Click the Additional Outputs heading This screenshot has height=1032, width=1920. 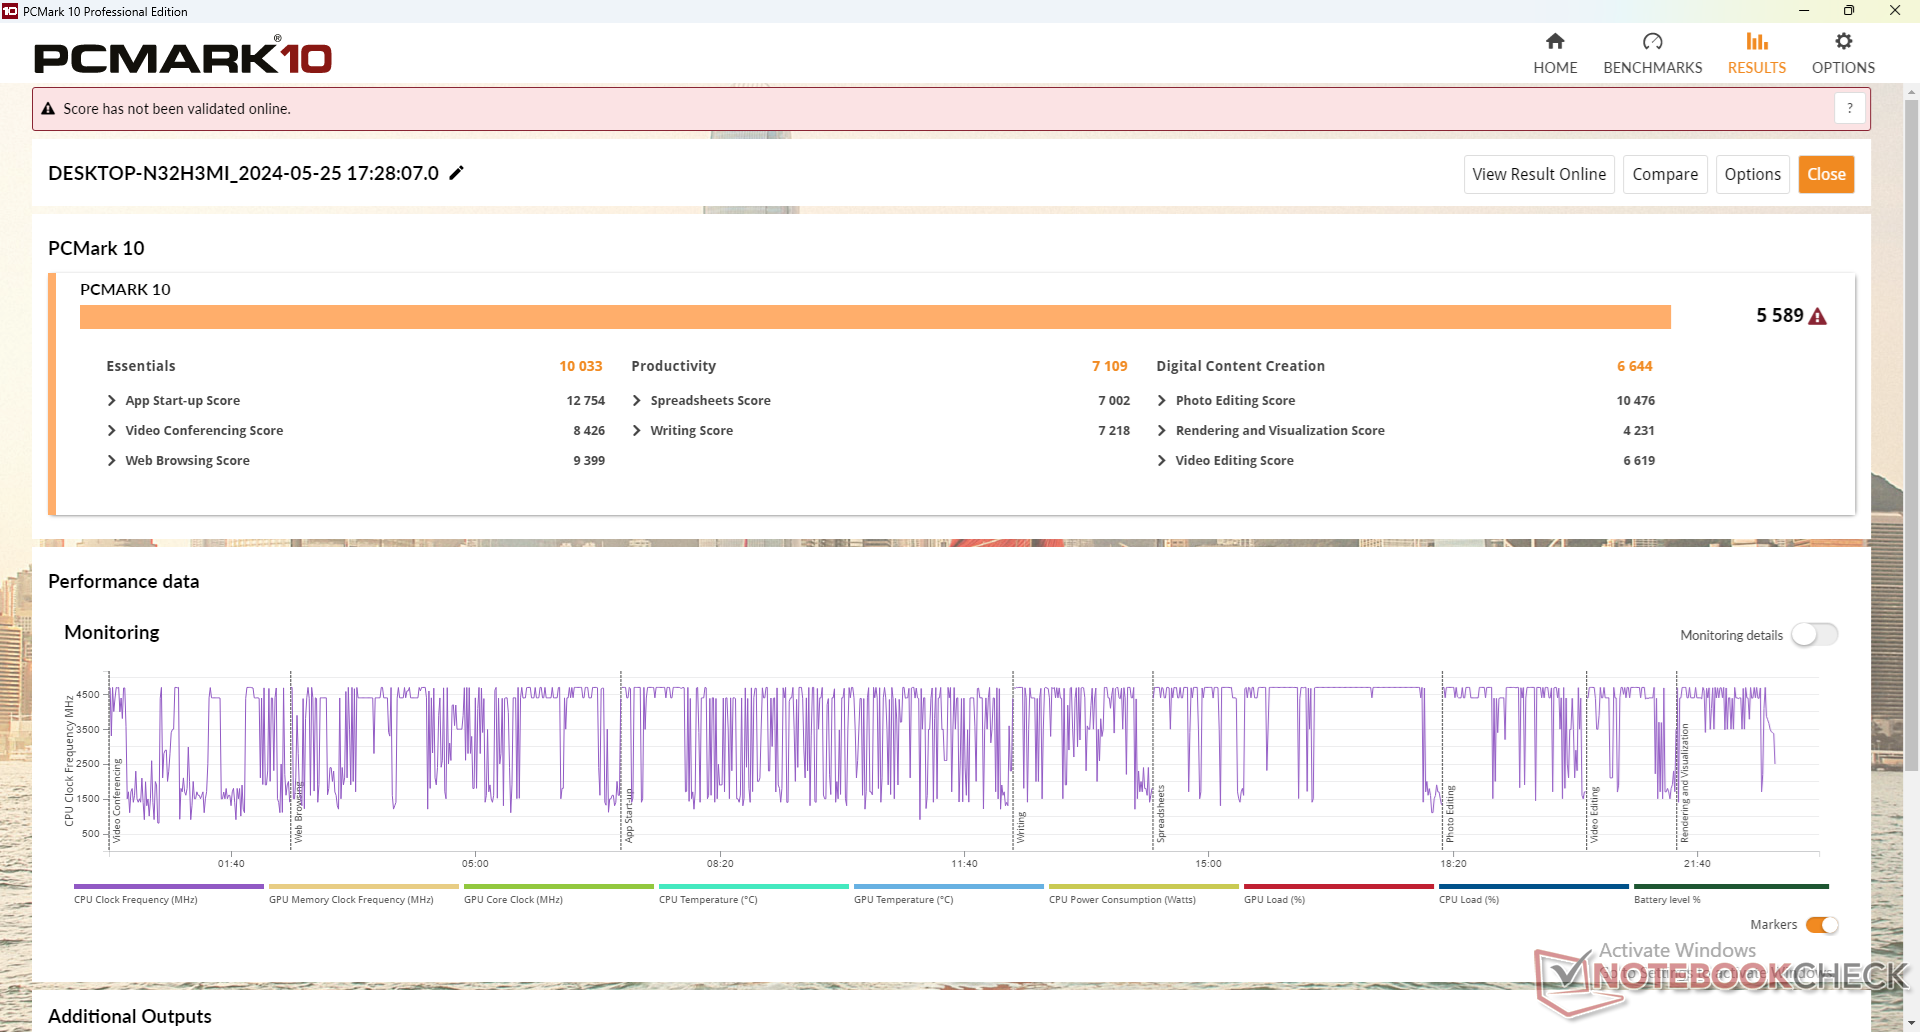click(x=130, y=1016)
